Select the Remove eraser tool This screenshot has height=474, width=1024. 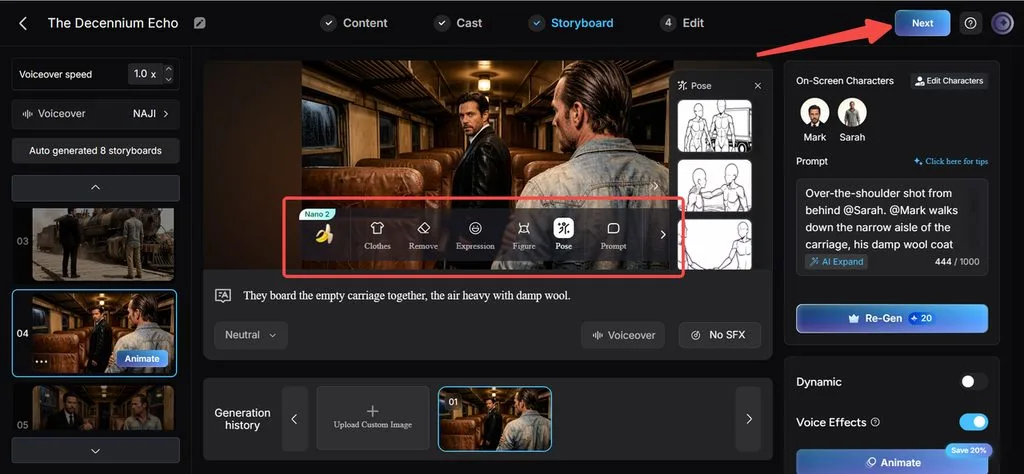click(423, 235)
